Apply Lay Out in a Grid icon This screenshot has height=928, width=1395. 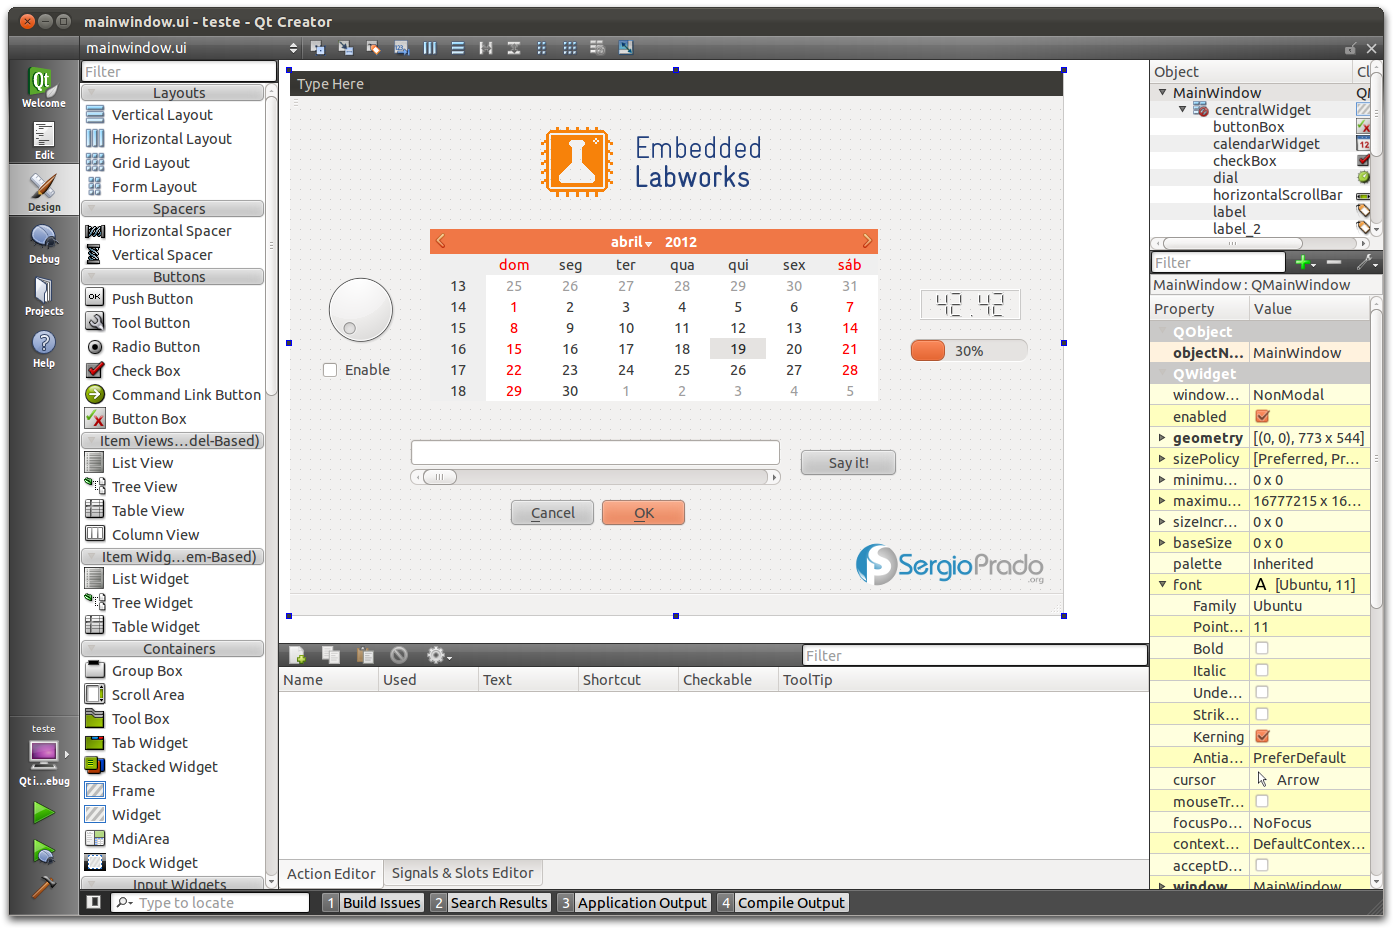(570, 47)
